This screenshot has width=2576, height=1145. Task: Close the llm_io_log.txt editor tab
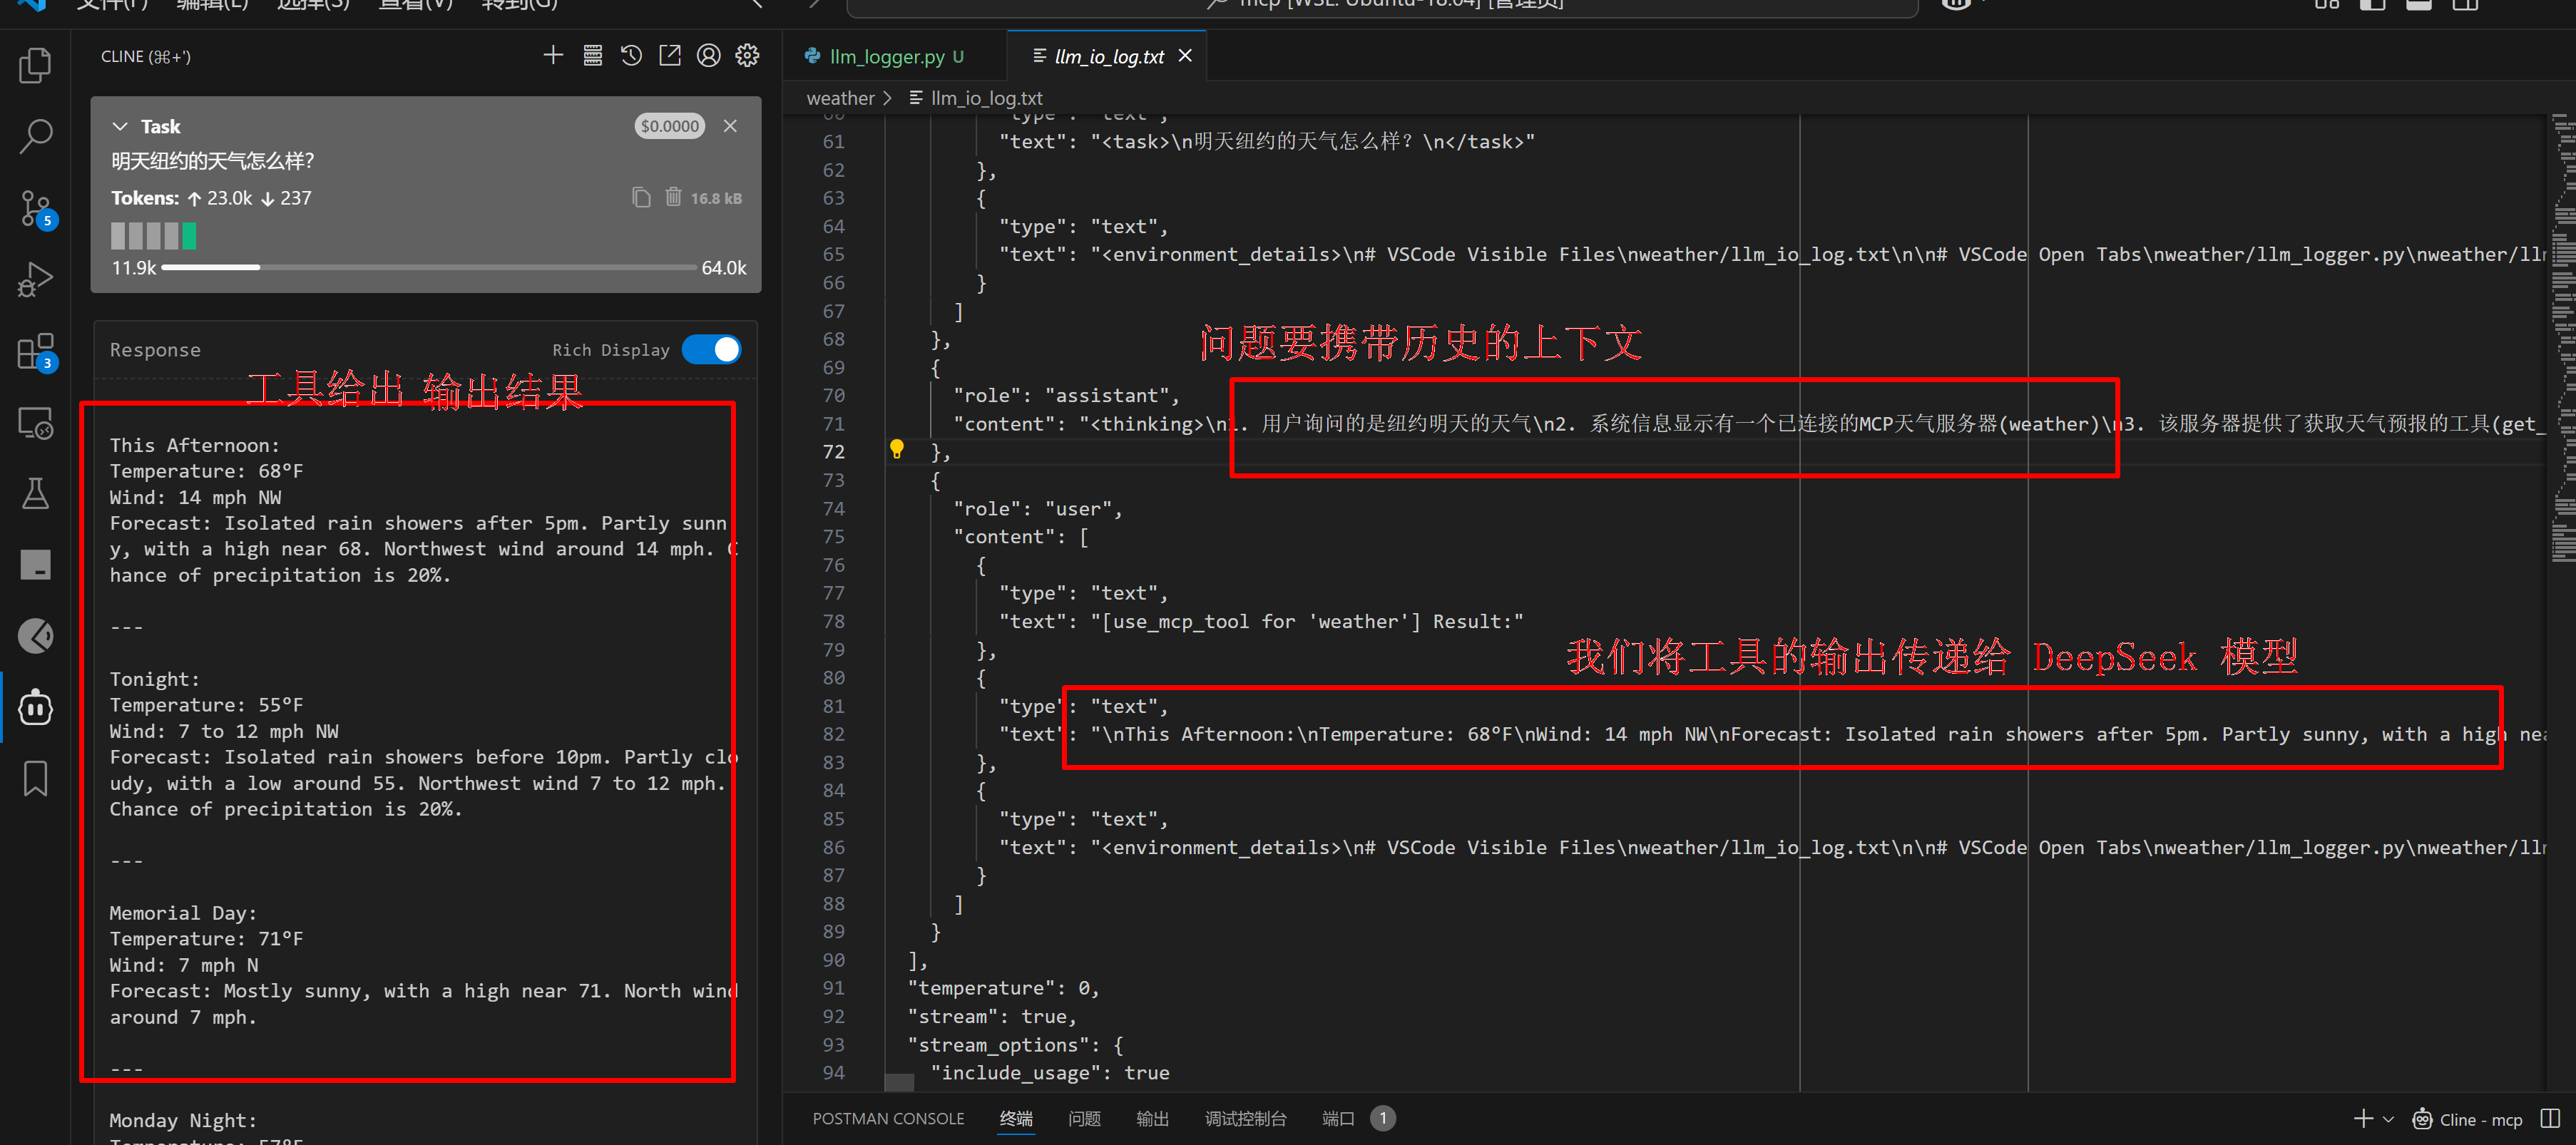click(1185, 56)
